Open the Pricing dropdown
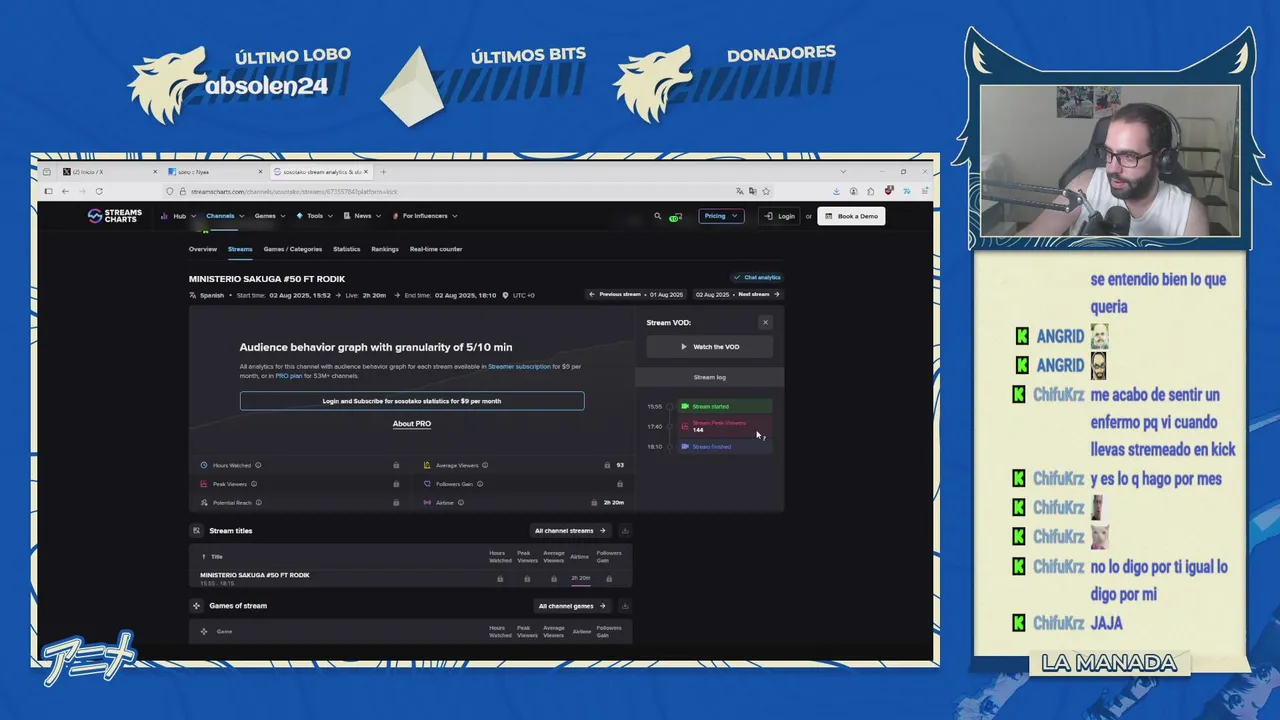 721,216
